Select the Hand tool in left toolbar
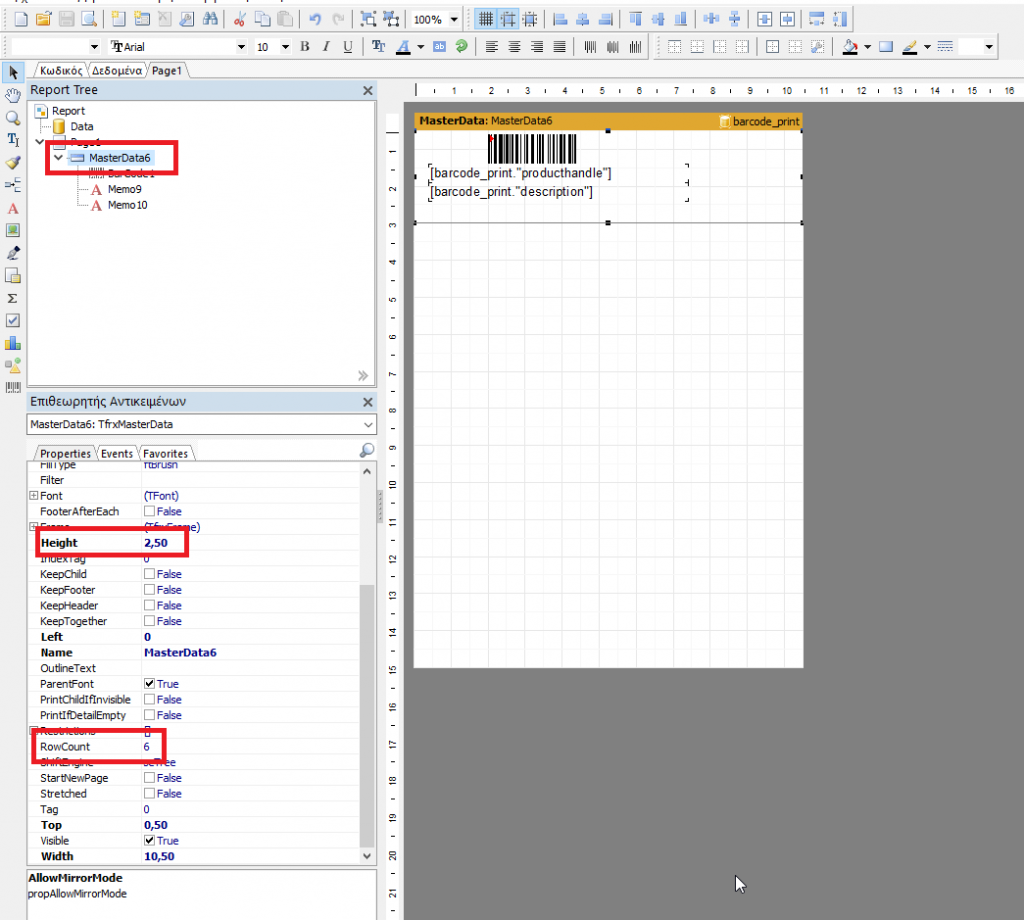The height and width of the screenshot is (920, 1024). [12, 95]
